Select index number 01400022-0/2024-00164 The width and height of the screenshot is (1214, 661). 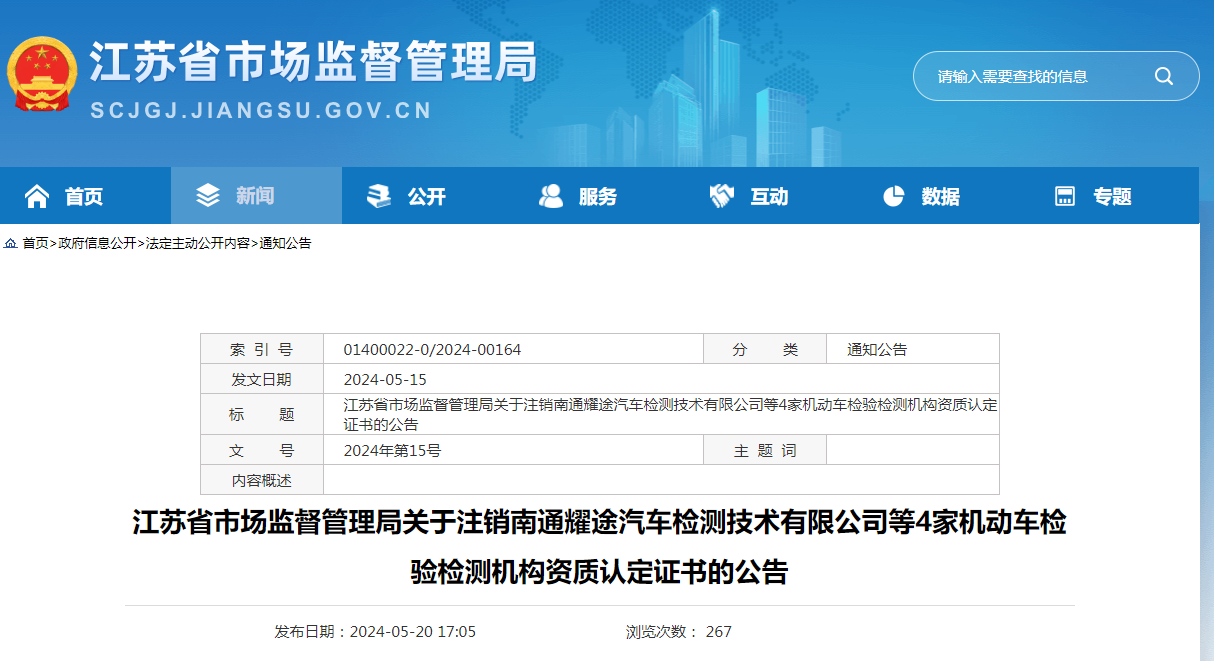(432, 349)
